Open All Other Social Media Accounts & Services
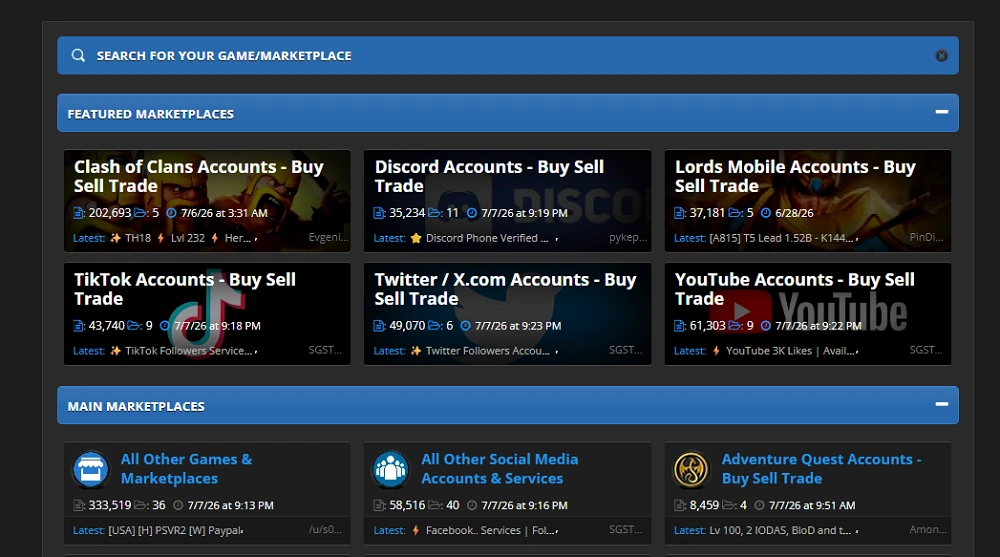 pyautogui.click(x=499, y=469)
